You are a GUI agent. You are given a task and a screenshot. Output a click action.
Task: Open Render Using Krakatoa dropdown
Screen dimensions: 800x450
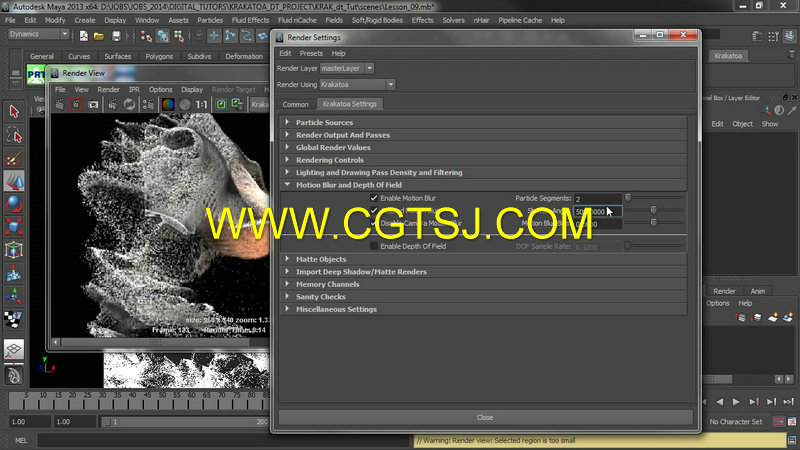[x=357, y=85]
